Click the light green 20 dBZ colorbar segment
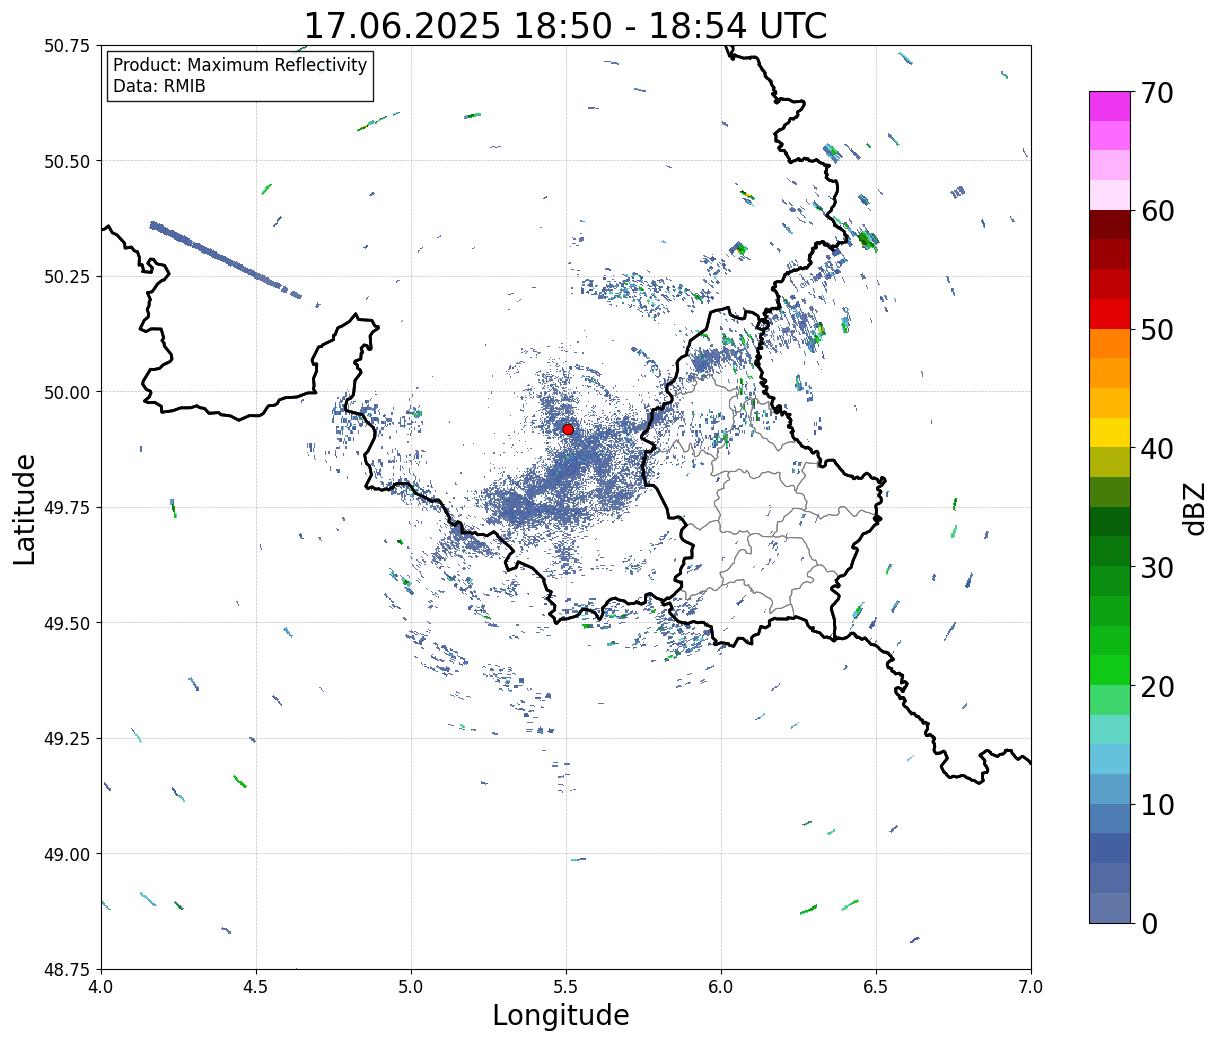Viewport: 1219px width, 1040px height. click(x=1109, y=700)
